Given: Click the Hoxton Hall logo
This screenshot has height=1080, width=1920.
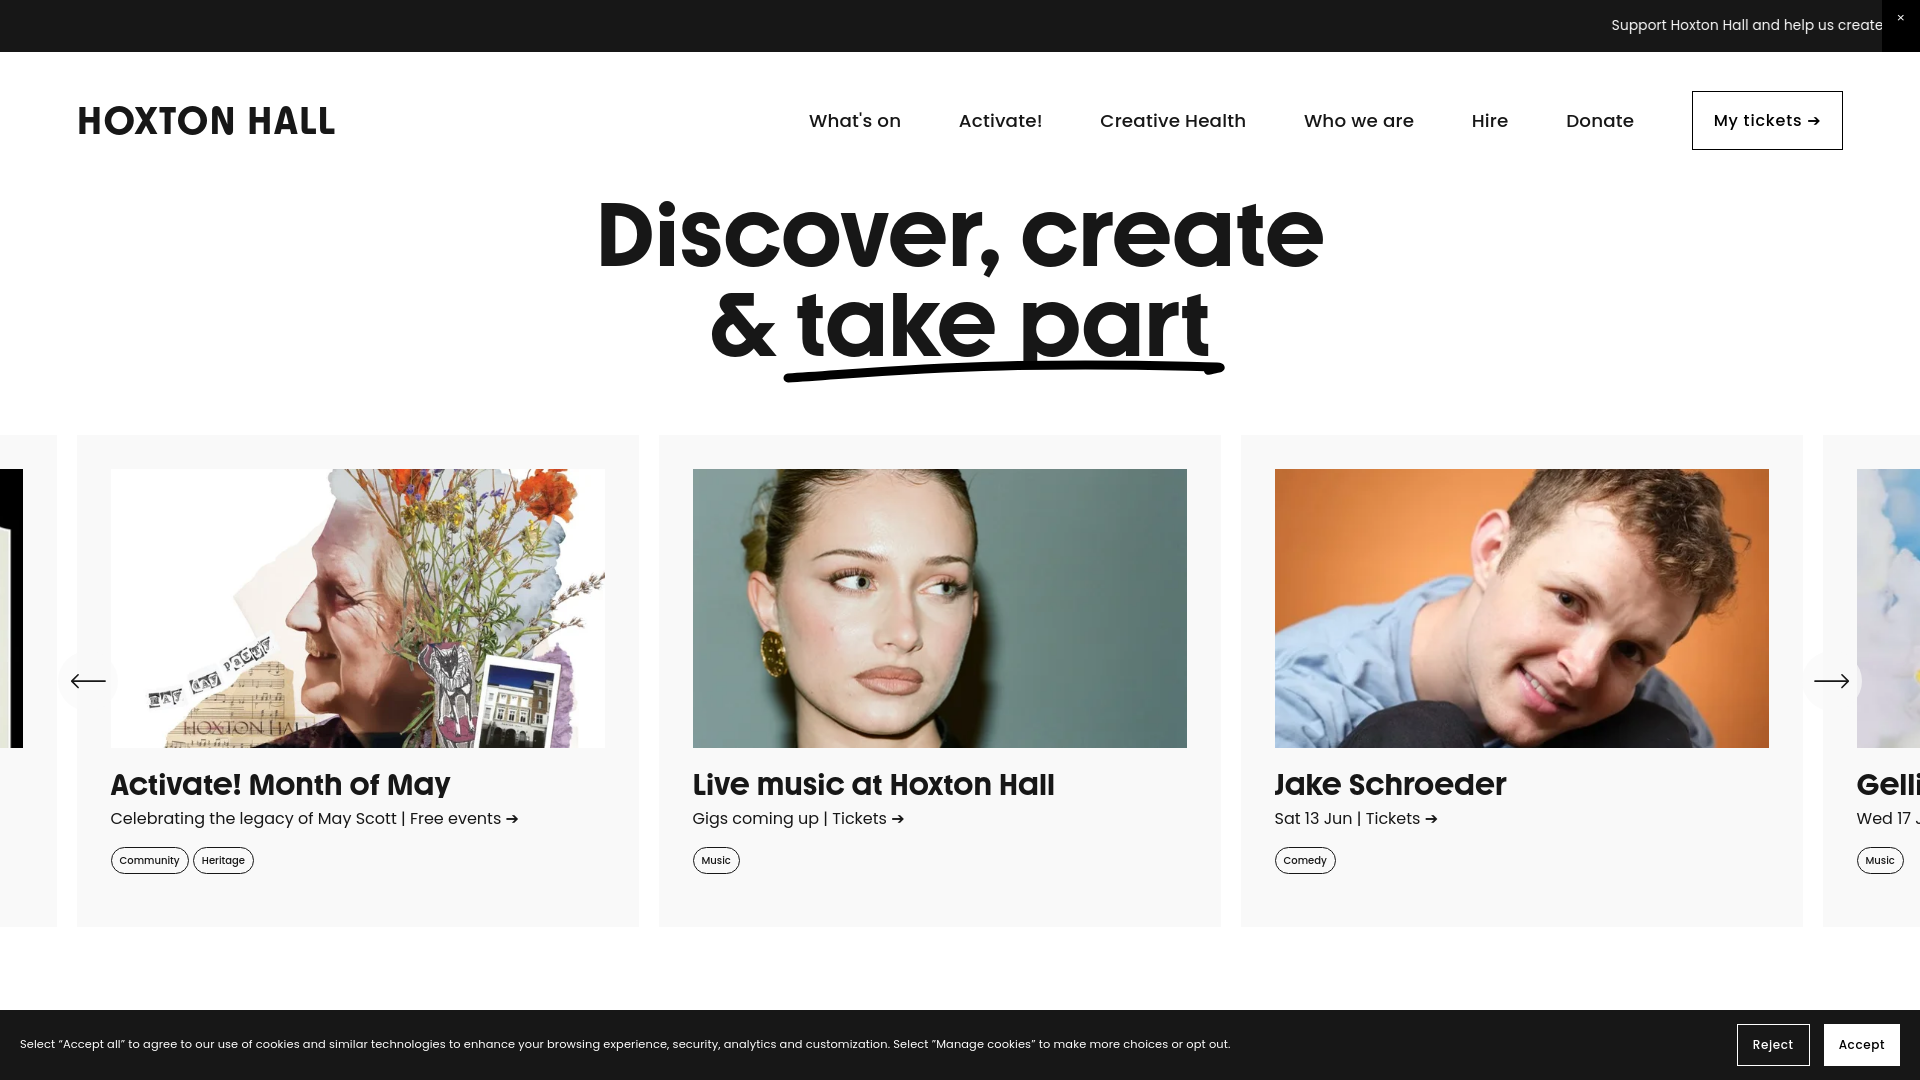Looking at the screenshot, I should click(x=206, y=121).
